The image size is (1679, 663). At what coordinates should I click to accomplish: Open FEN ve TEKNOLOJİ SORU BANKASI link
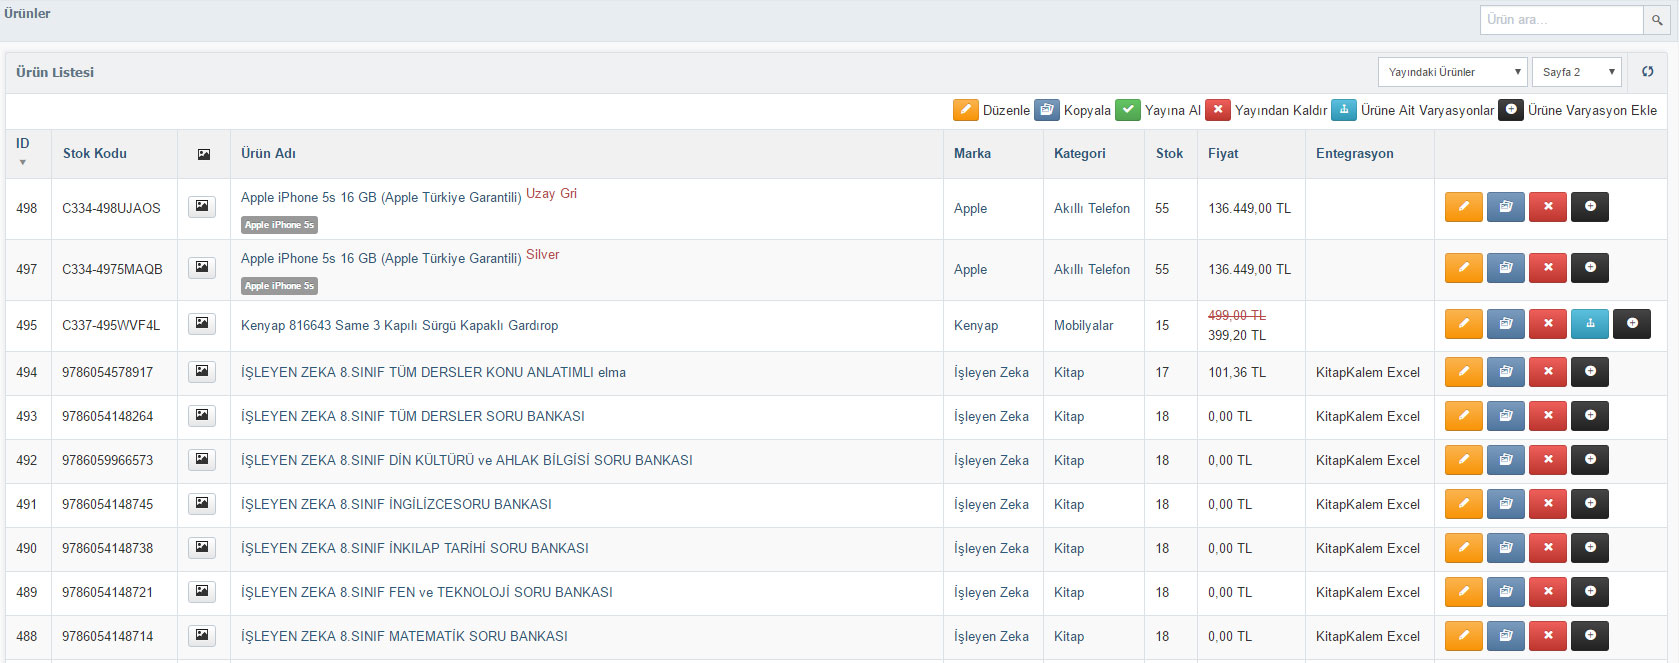coord(427,592)
